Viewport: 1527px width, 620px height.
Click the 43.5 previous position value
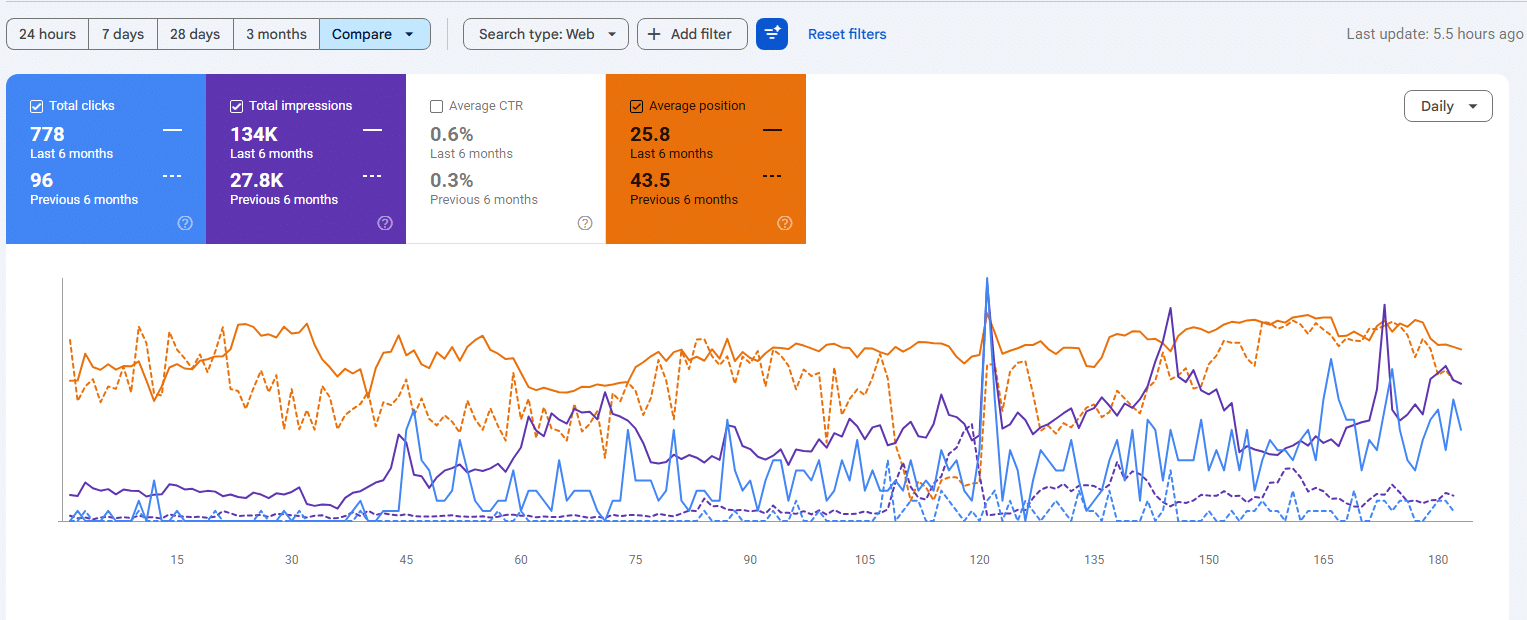pyautogui.click(x=650, y=180)
